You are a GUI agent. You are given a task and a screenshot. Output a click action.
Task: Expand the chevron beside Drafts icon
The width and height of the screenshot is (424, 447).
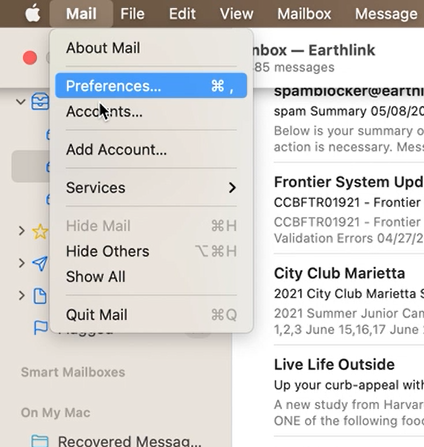[x=22, y=295]
